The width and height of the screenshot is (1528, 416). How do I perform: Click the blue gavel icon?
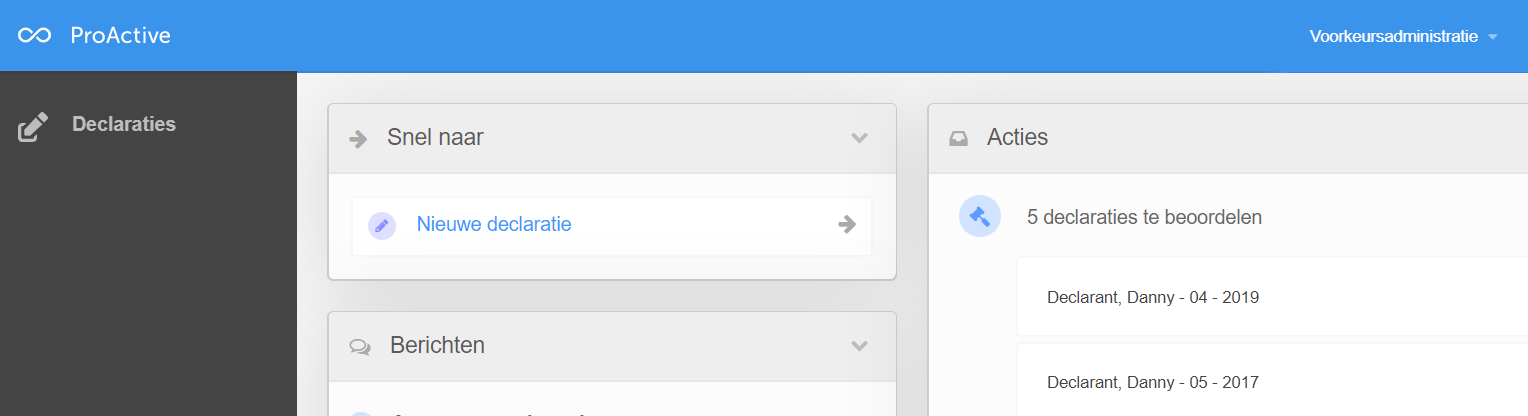coord(980,216)
